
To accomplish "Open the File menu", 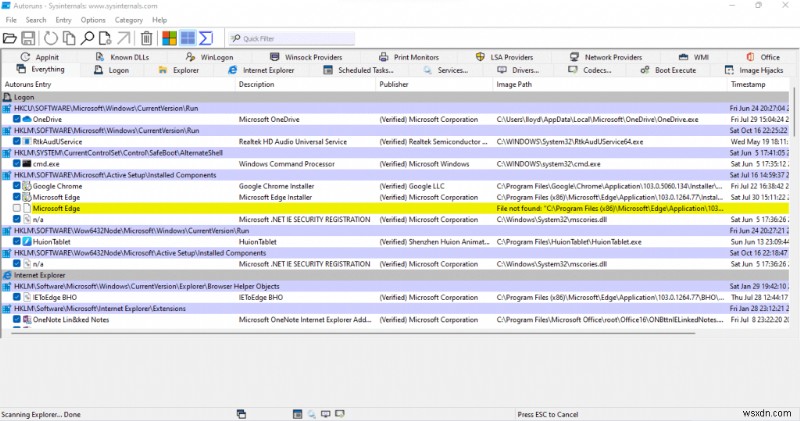I will (x=11, y=20).
